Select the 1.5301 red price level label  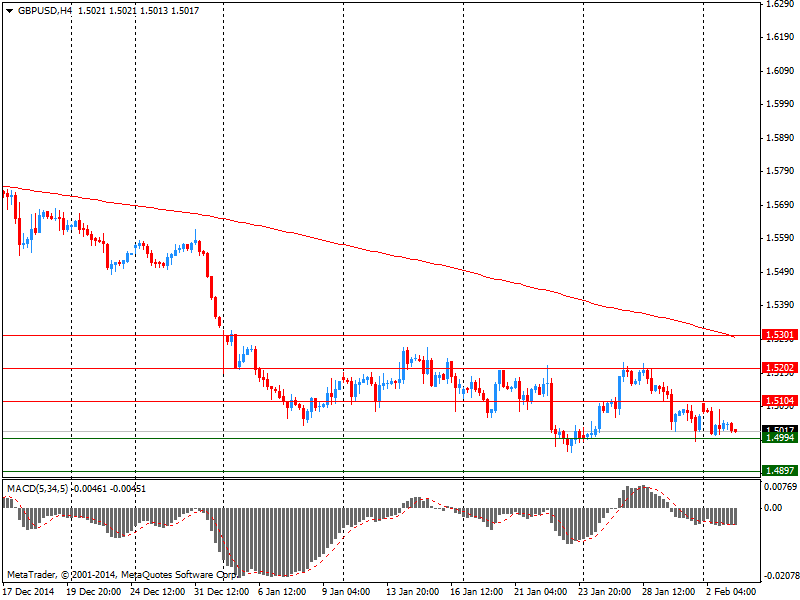tap(780, 335)
